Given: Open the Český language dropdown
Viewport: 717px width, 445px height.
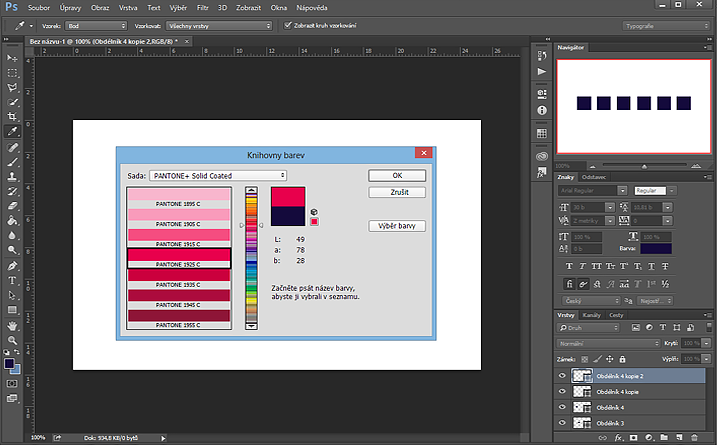Looking at the screenshot, I should click(x=591, y=300).
